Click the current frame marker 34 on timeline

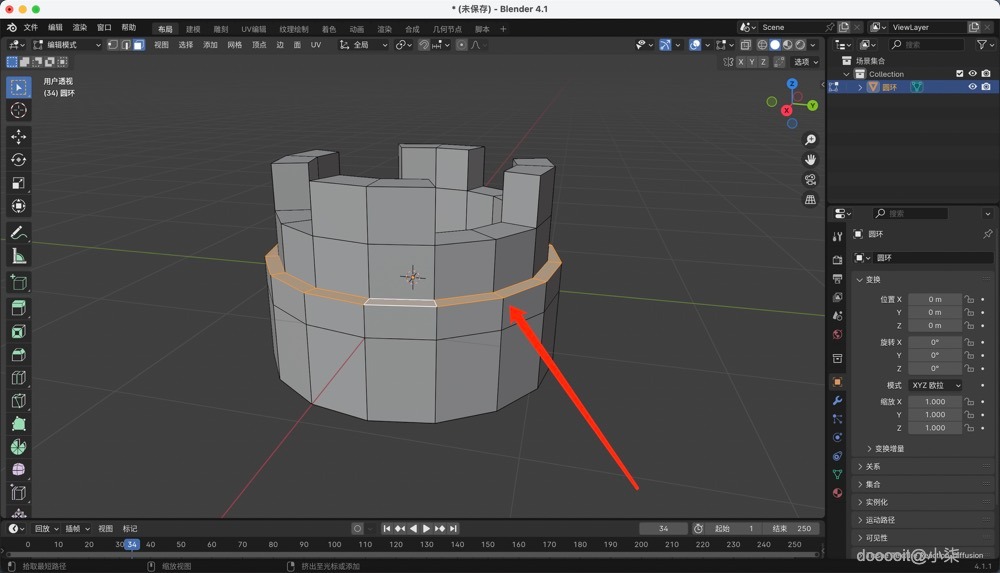132,544
